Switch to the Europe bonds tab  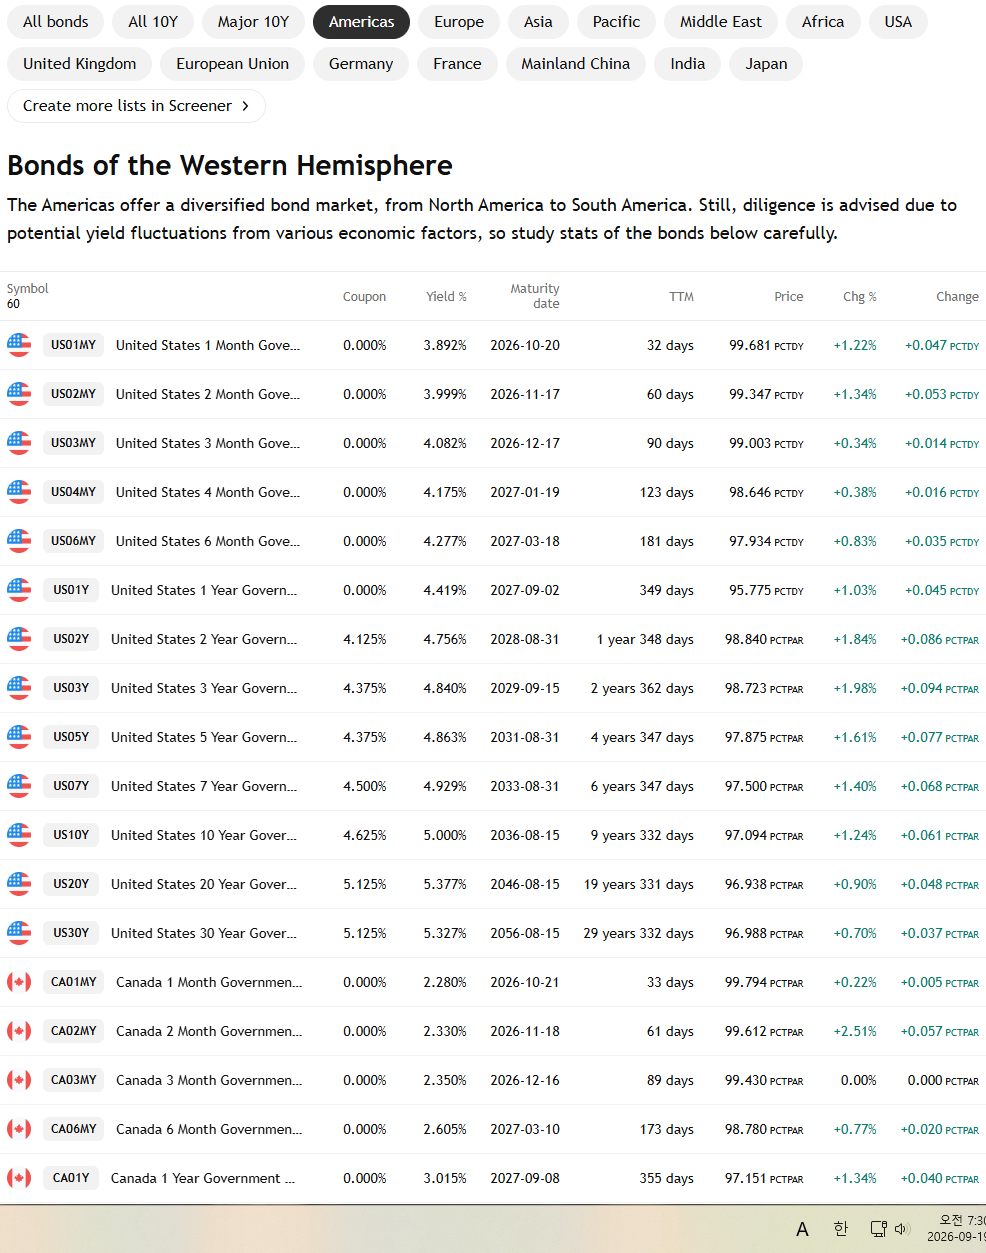tap(459, 22)
